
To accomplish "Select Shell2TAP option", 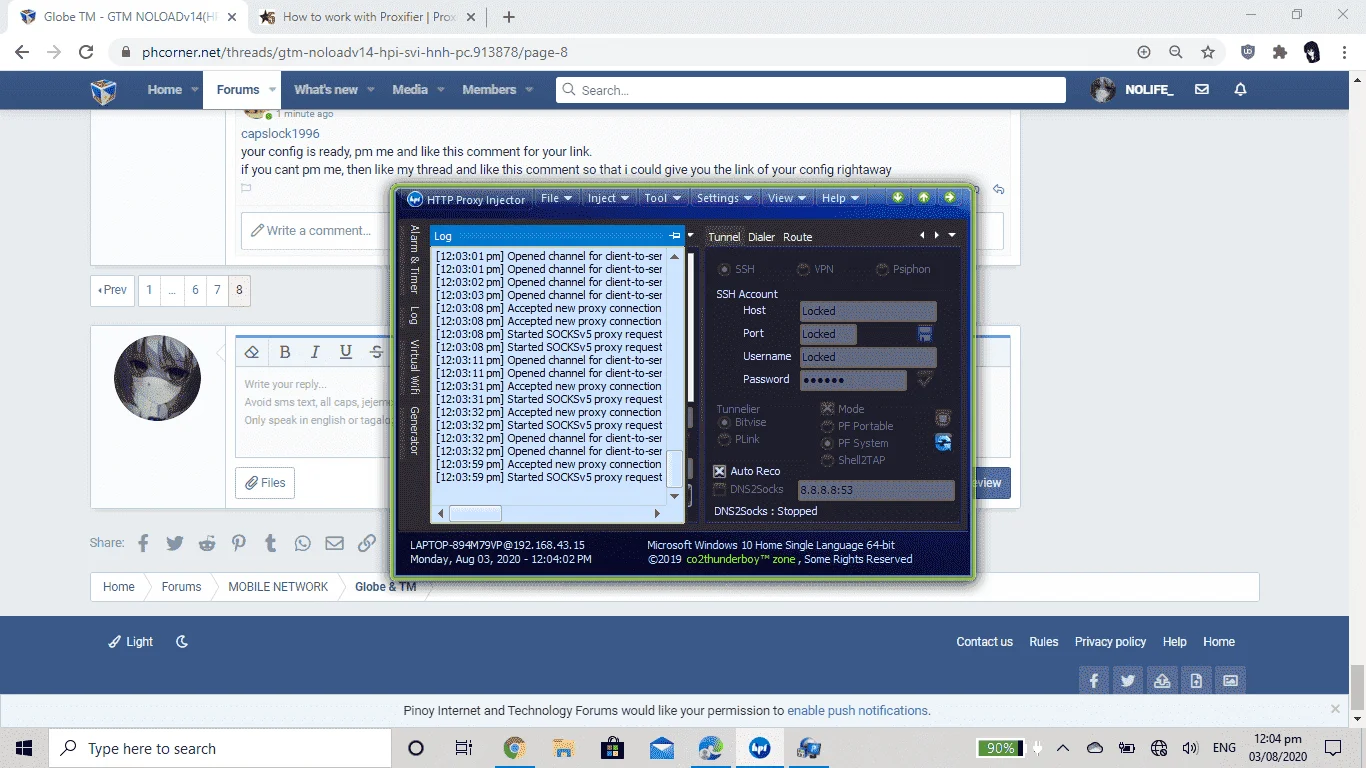I will [827, 460].
